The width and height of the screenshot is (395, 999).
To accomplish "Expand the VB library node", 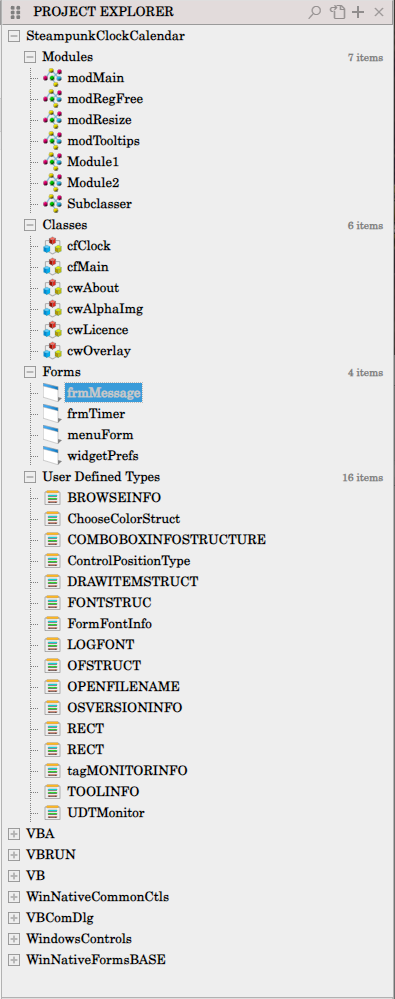I will [13, 876].
